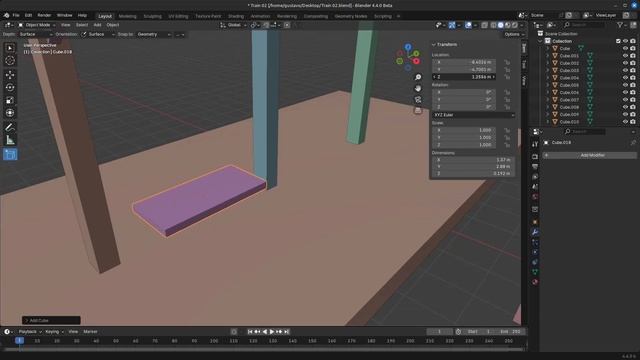Open the Physics properties tab icon
Viewport: 640px width, 360px height.
coord(535,252)
